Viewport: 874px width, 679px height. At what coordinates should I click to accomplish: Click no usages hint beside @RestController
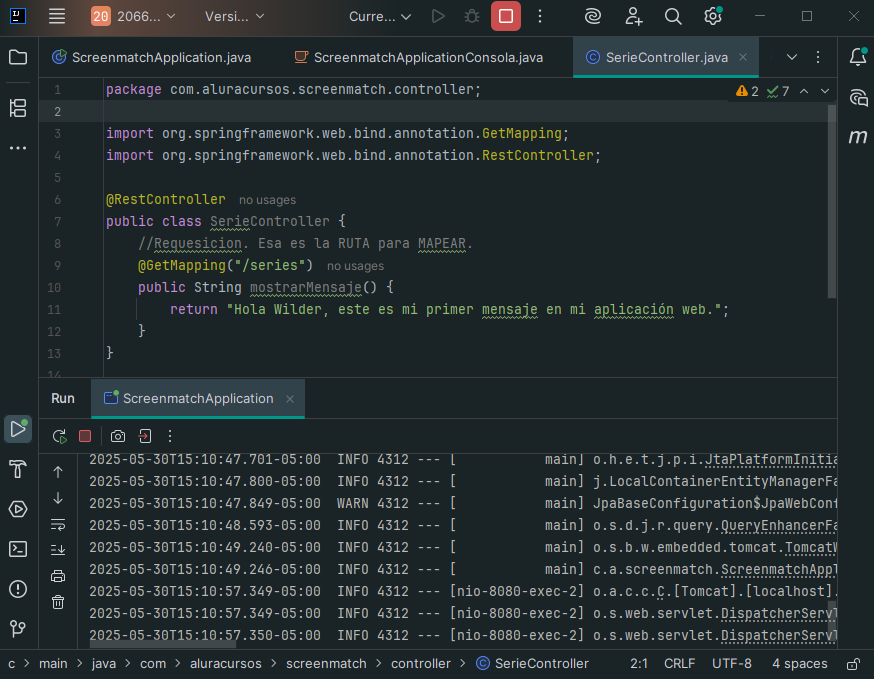268,200
